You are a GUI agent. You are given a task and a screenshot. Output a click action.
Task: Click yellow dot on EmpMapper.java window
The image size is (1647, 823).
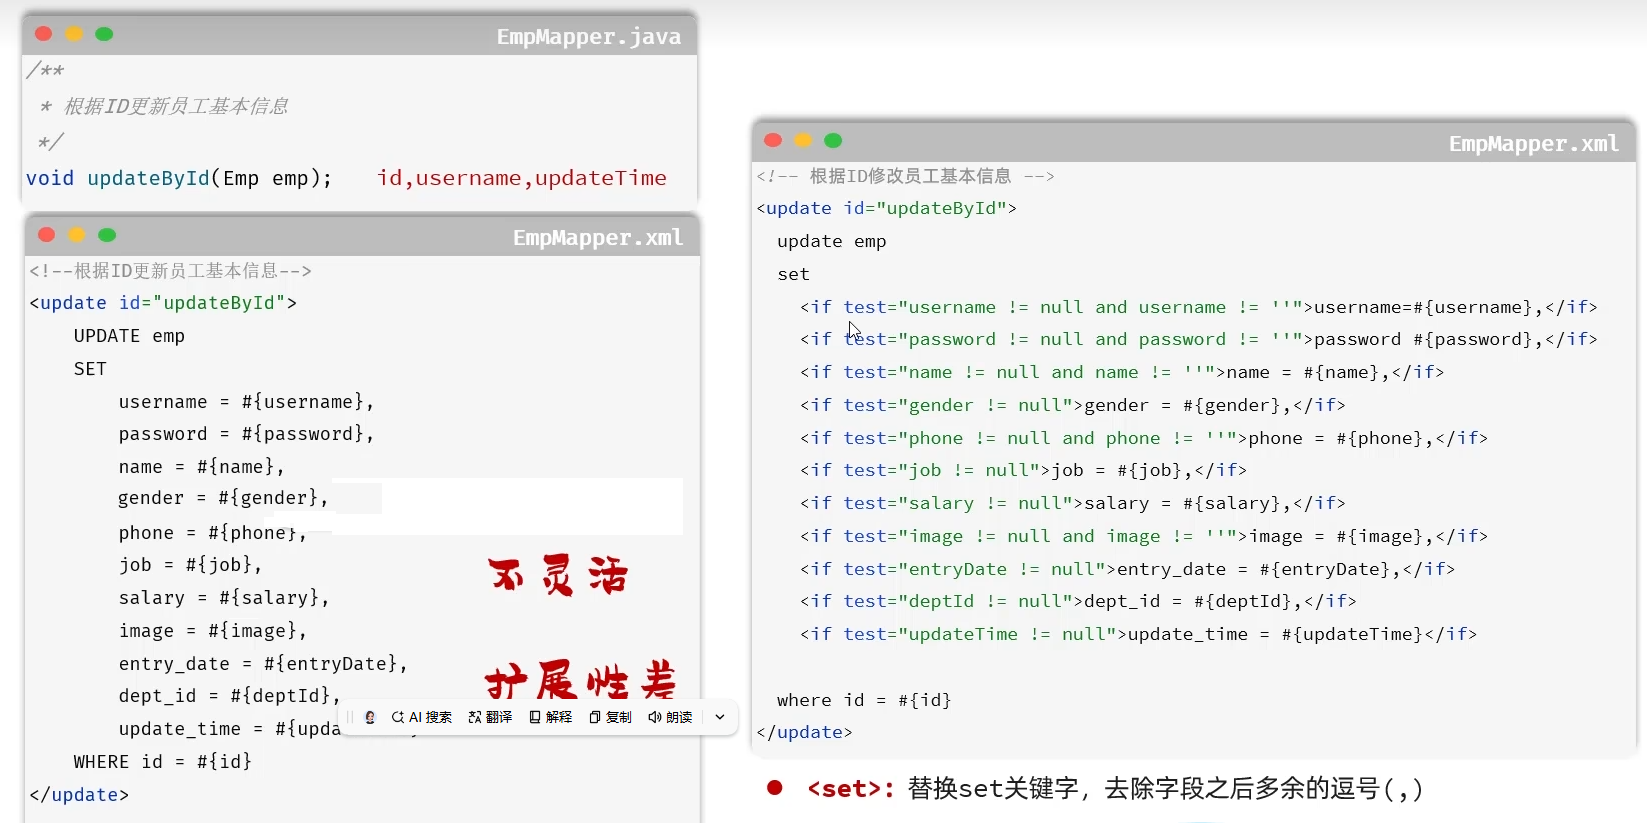(74, 34)
